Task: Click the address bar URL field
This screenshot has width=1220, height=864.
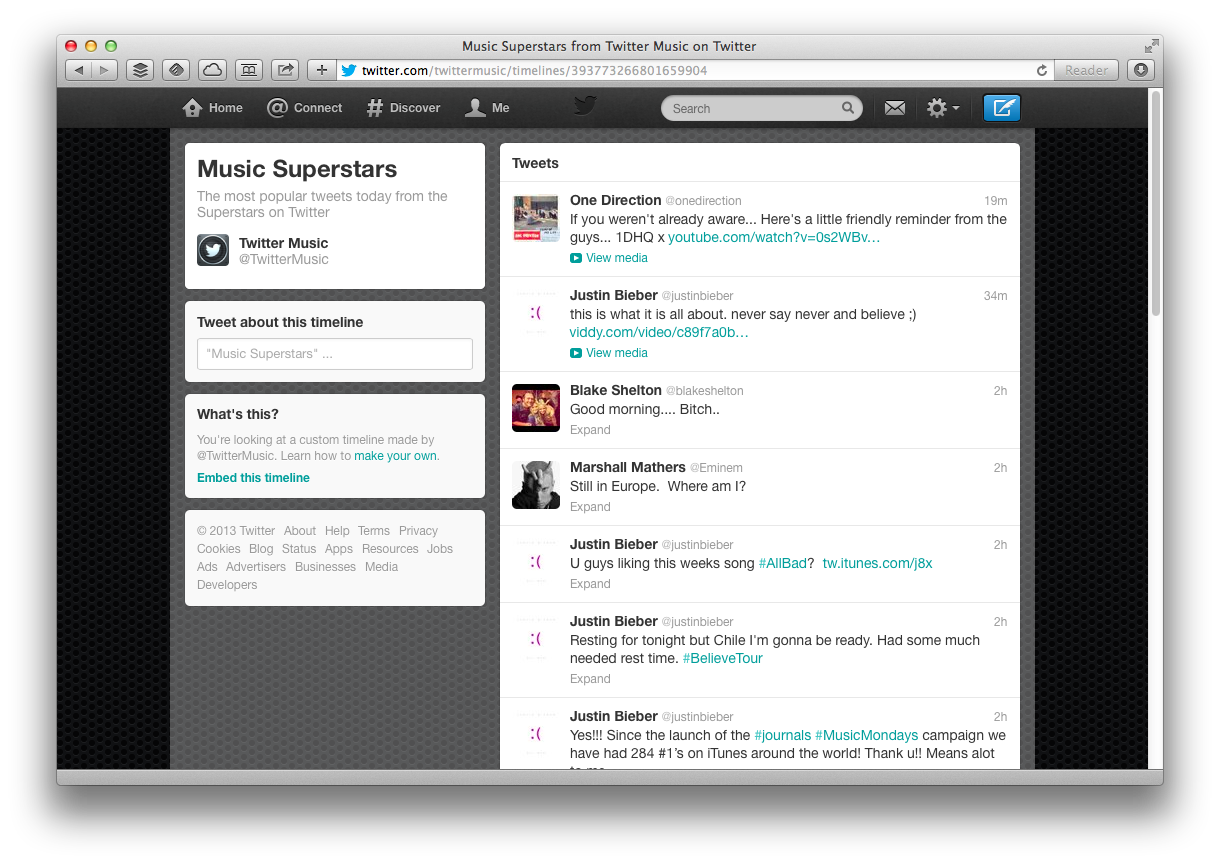Action: click(x=695, y=71)
